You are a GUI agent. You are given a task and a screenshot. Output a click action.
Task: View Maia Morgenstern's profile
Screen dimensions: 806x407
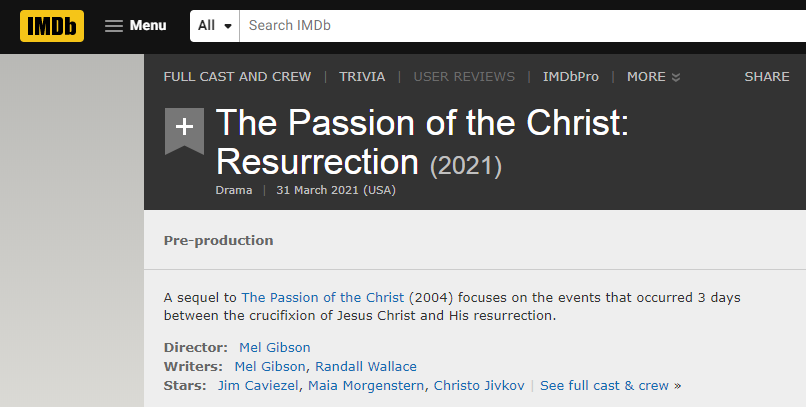[x=367, y=385]
